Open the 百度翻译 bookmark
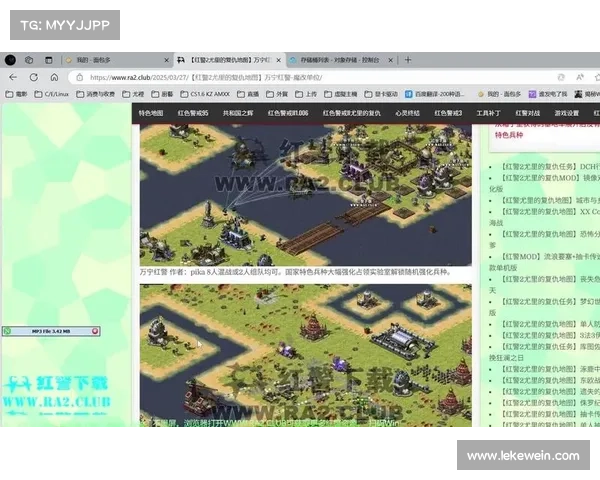600x480 pixels. point(435,94)
